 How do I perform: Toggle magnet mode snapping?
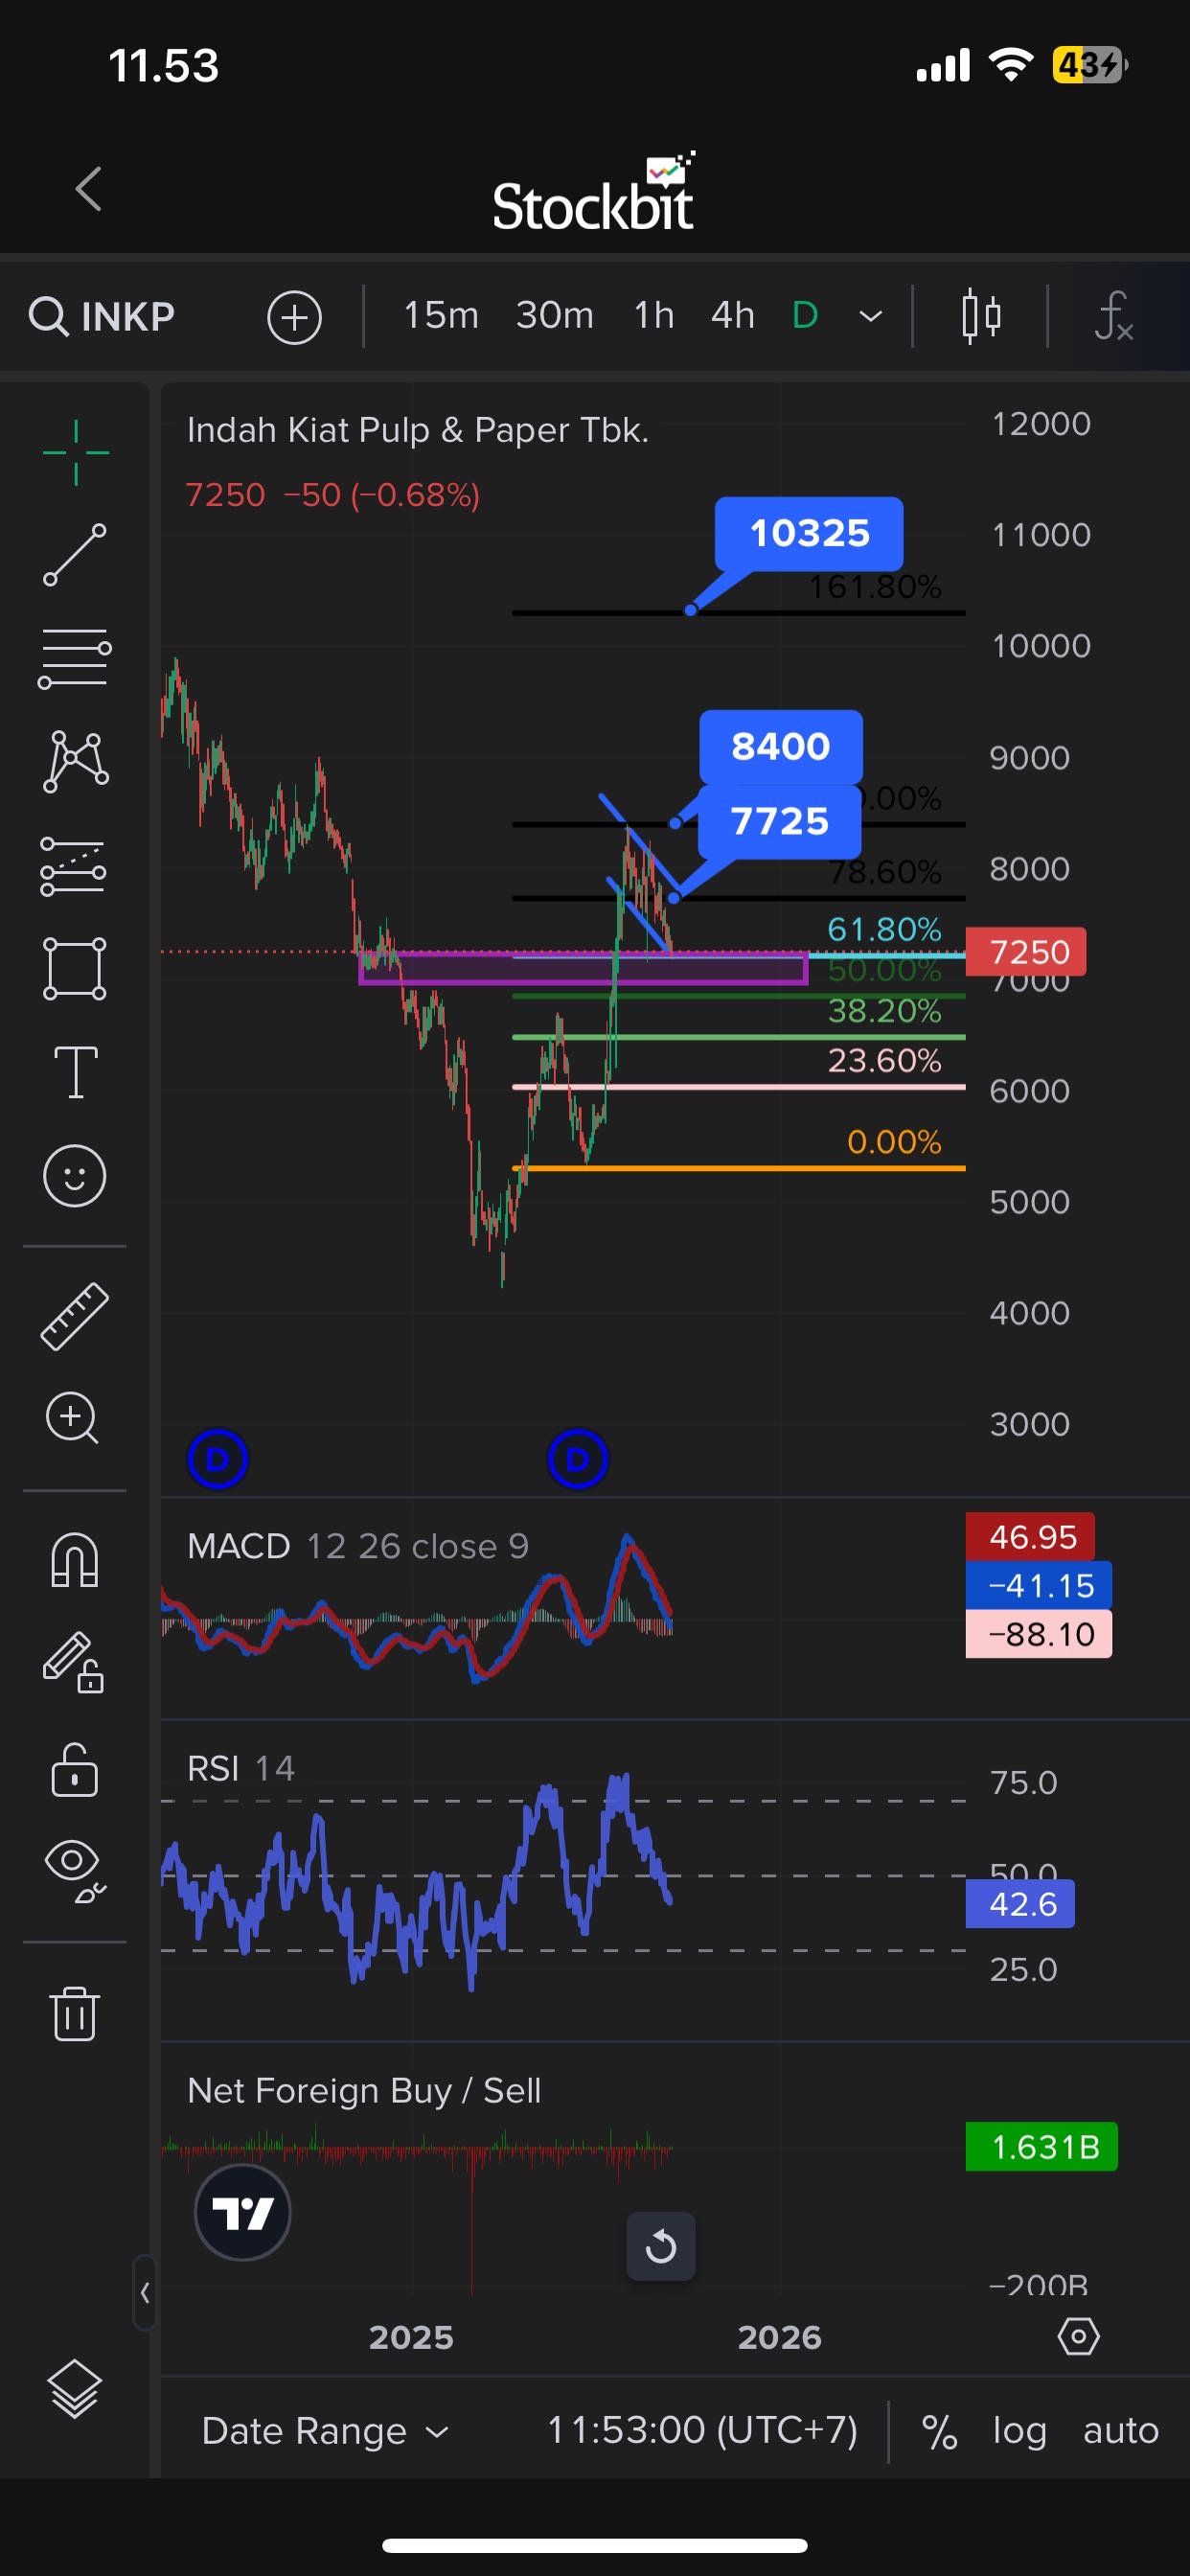point(75,1560)
